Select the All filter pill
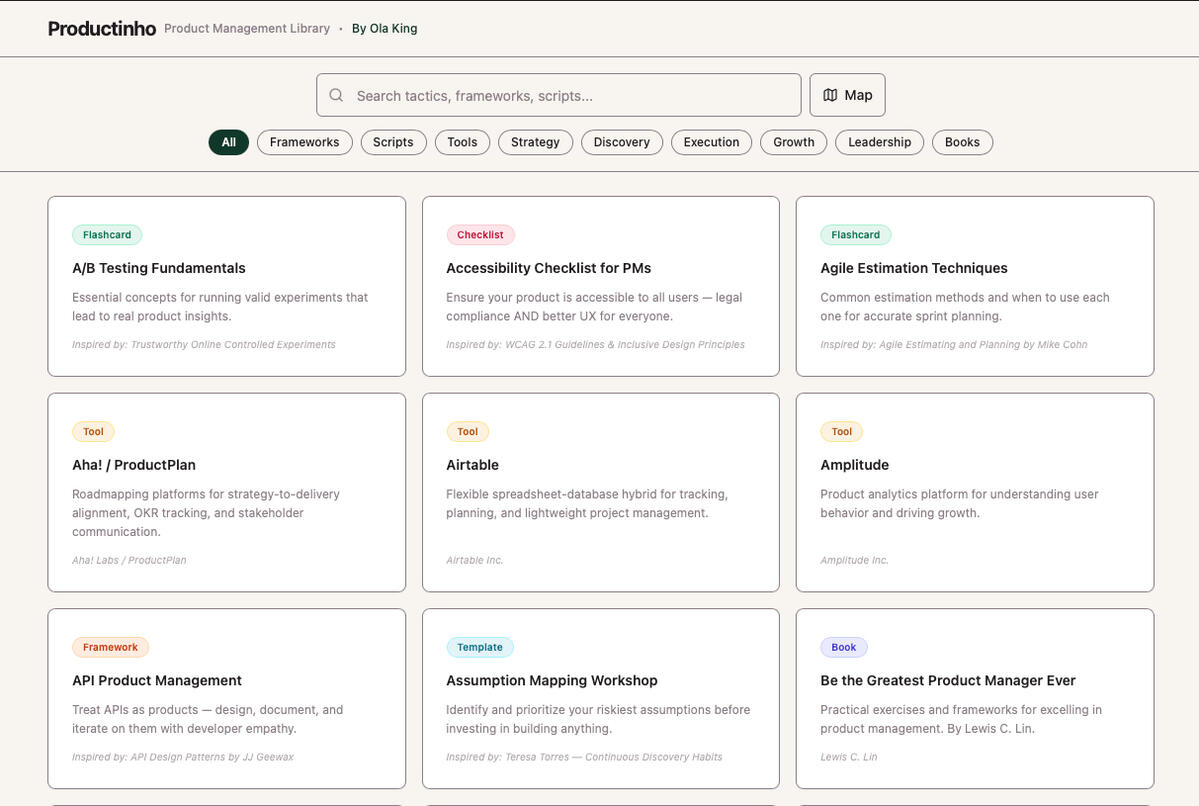1199x806 pixels. click(x=228, y=142)
